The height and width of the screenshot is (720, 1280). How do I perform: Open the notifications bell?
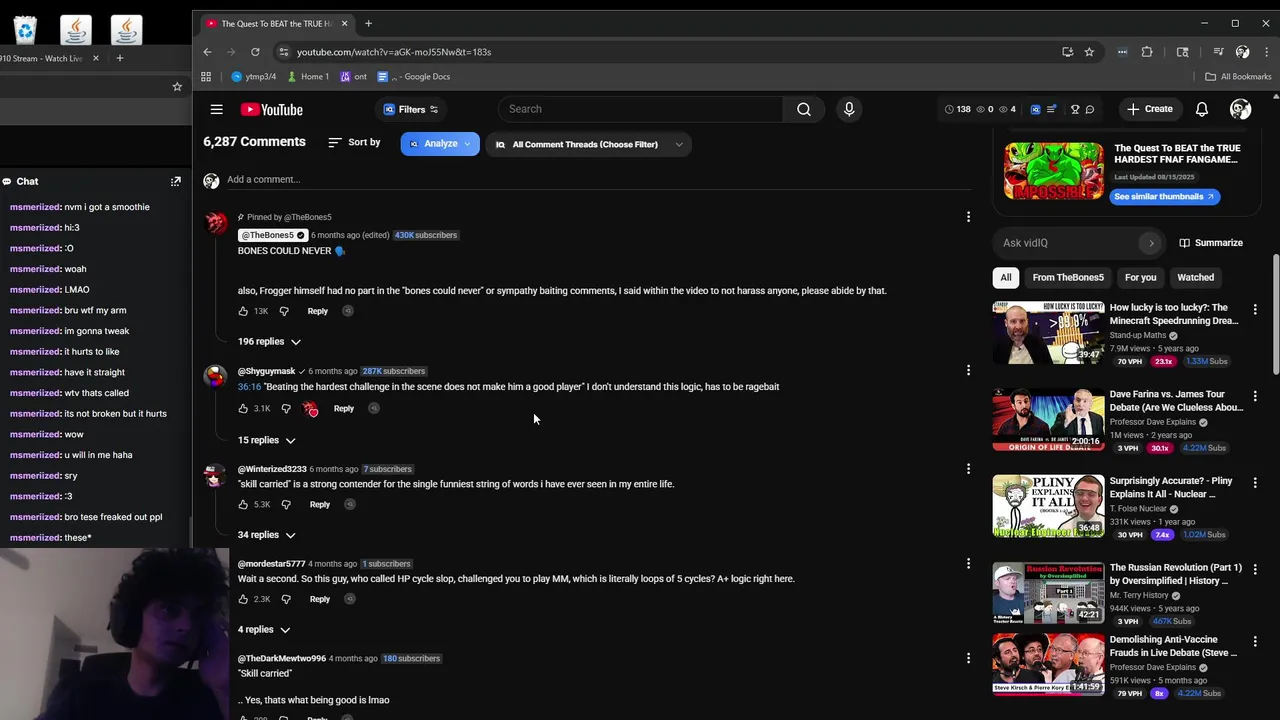point(1202,109)
